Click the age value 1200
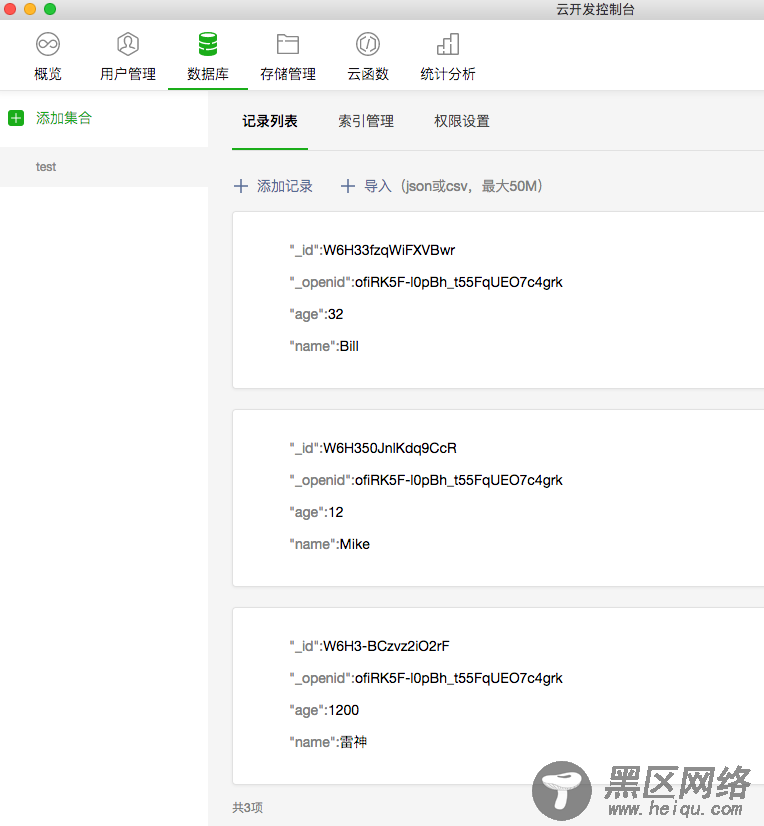The width and height of the screenshot is (764, 826). 344,711
